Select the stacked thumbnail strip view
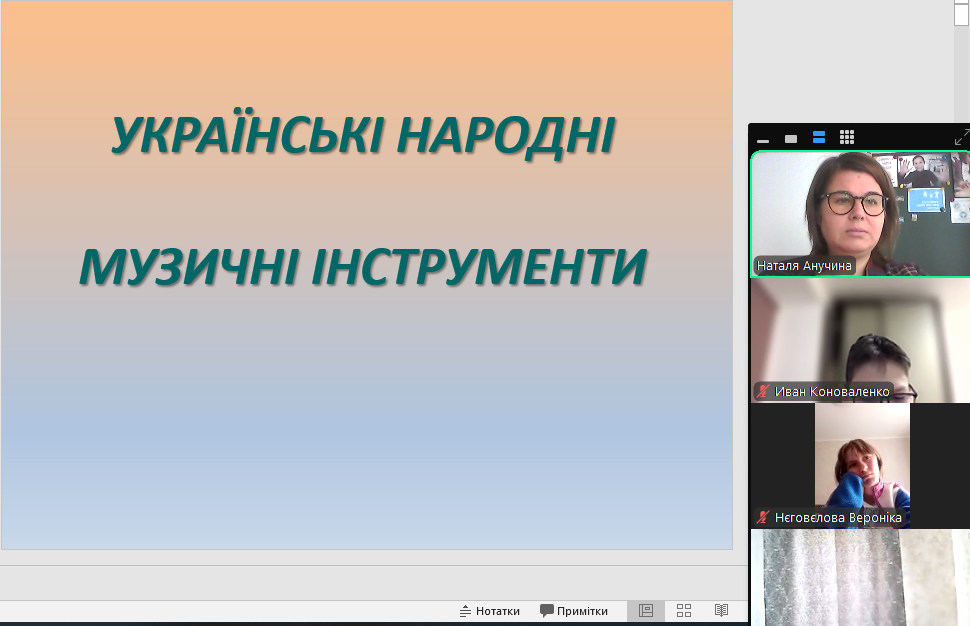The width and height of the screenshot is (970, 626). point(818,137)
